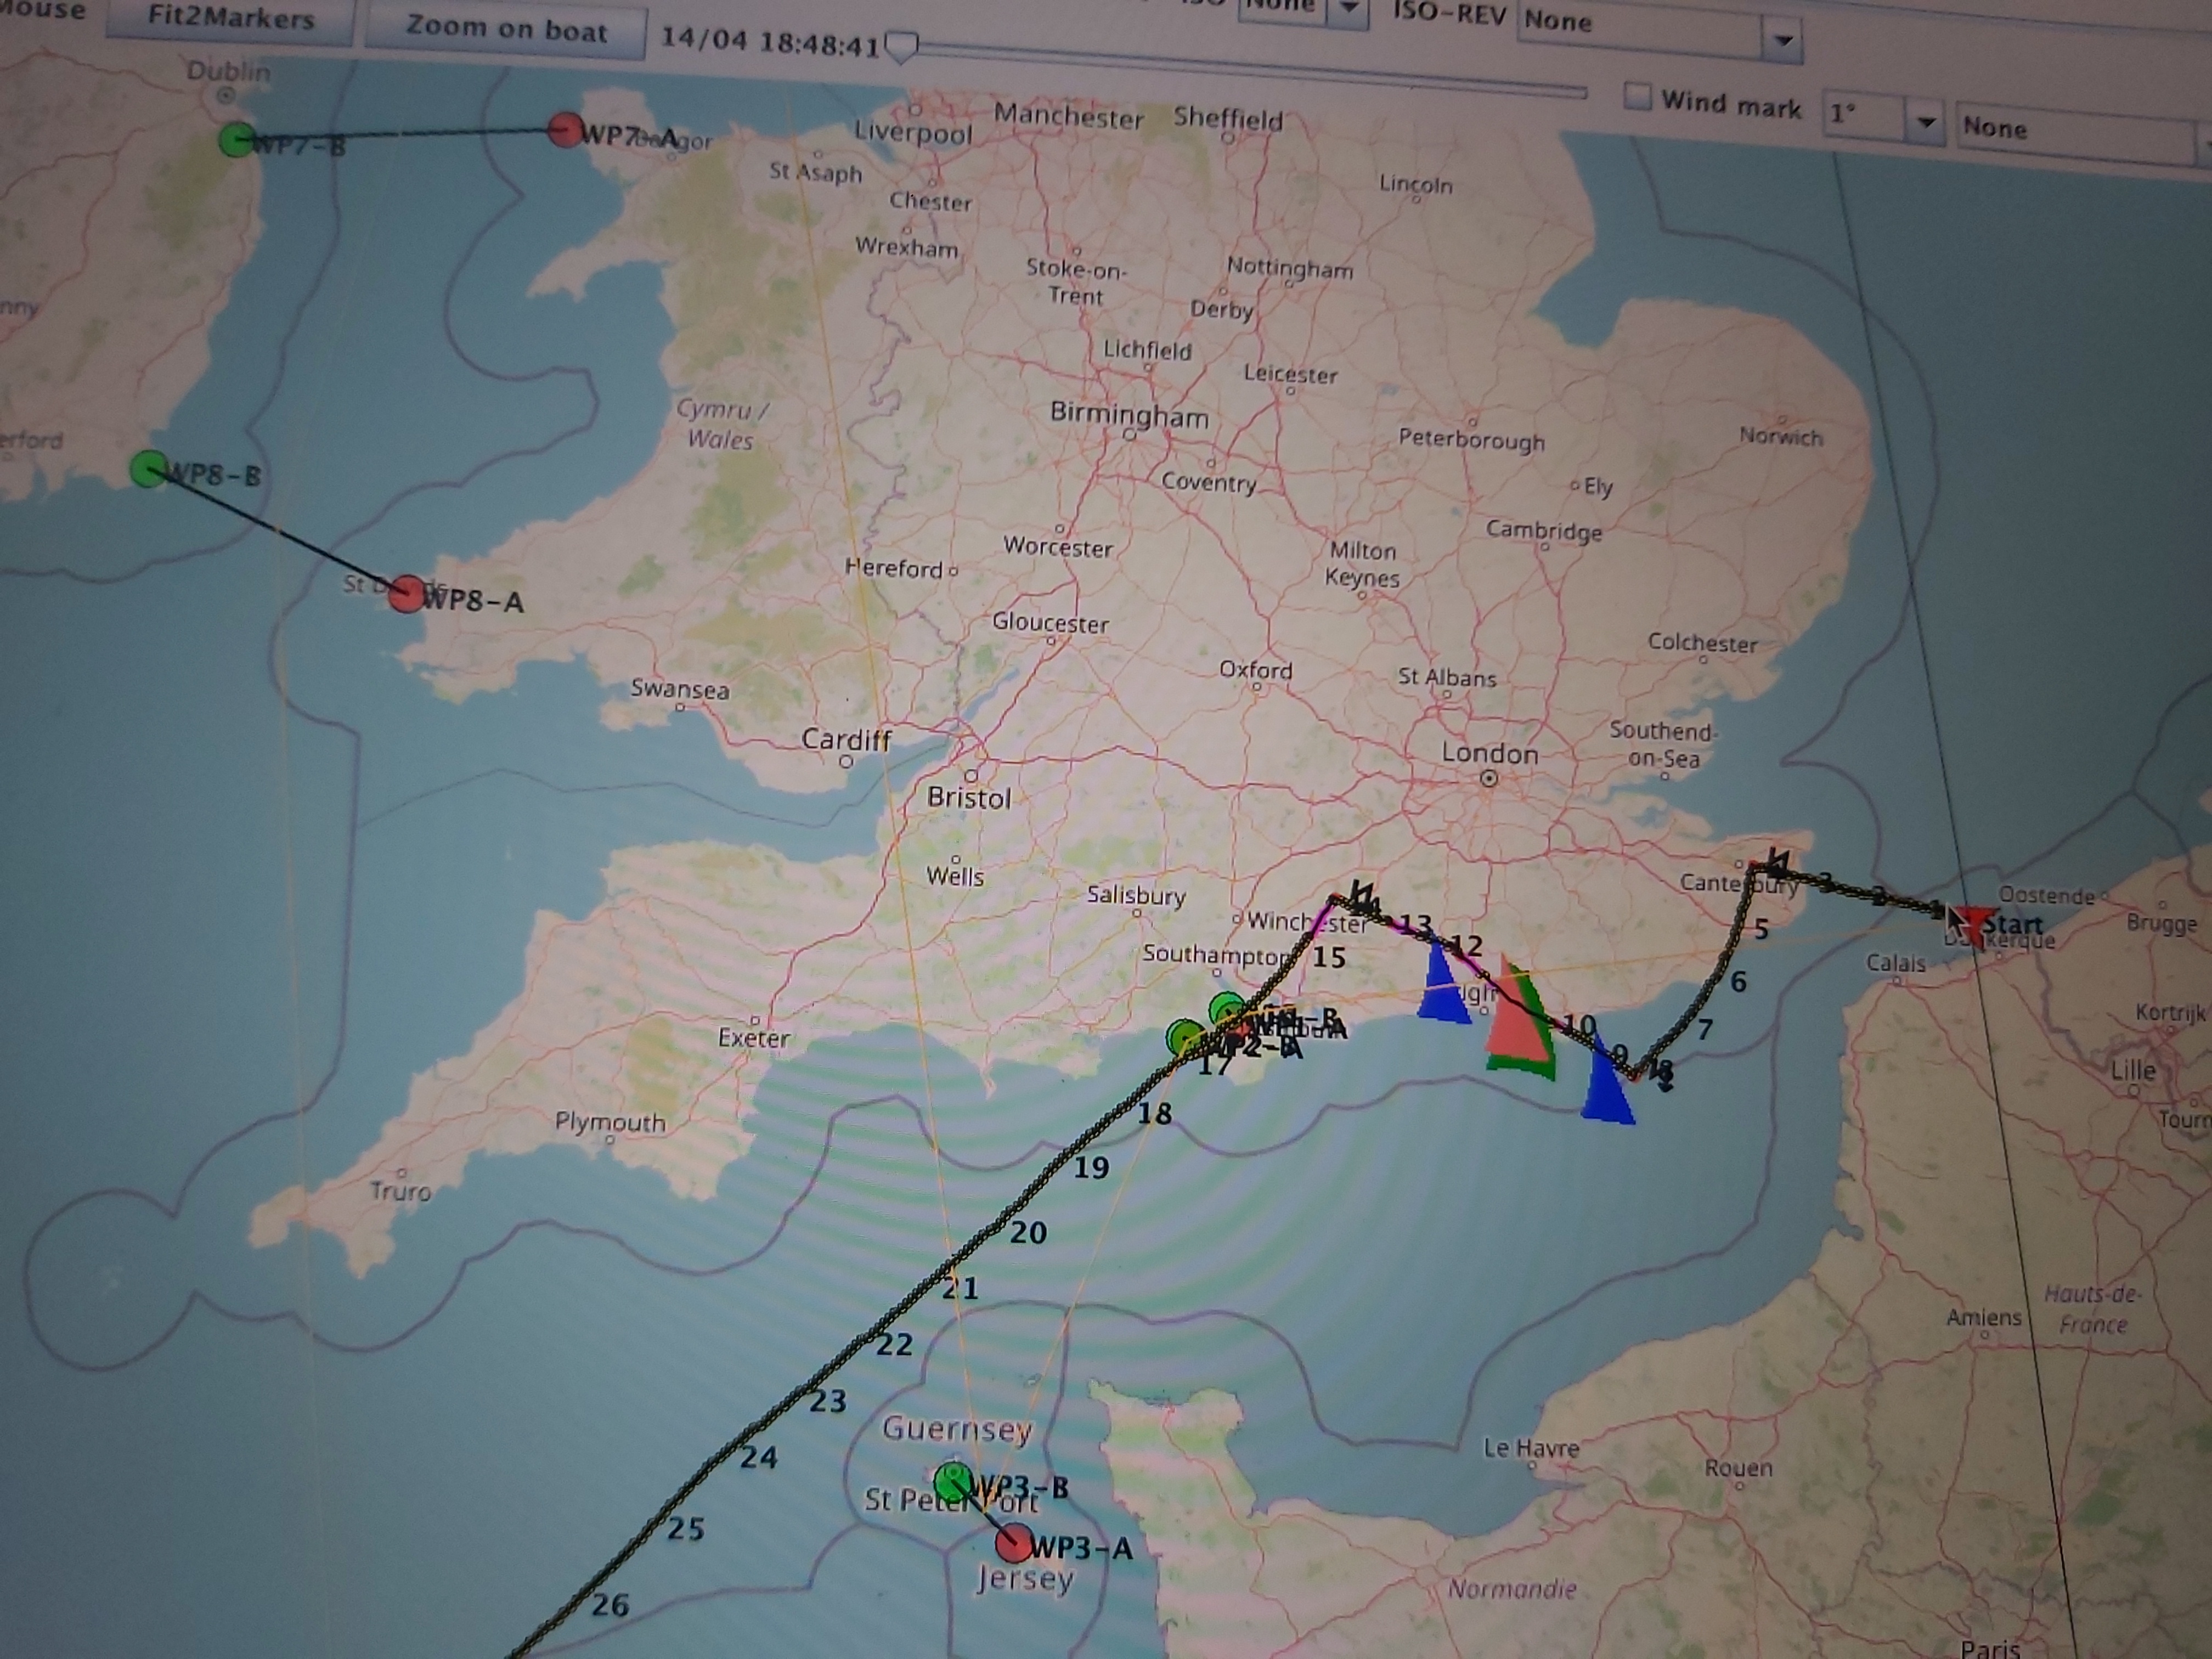Click route hour marker 12
This screenshot has height=1659, width=2212.
pyautogui.click(x=1466, y=945)
